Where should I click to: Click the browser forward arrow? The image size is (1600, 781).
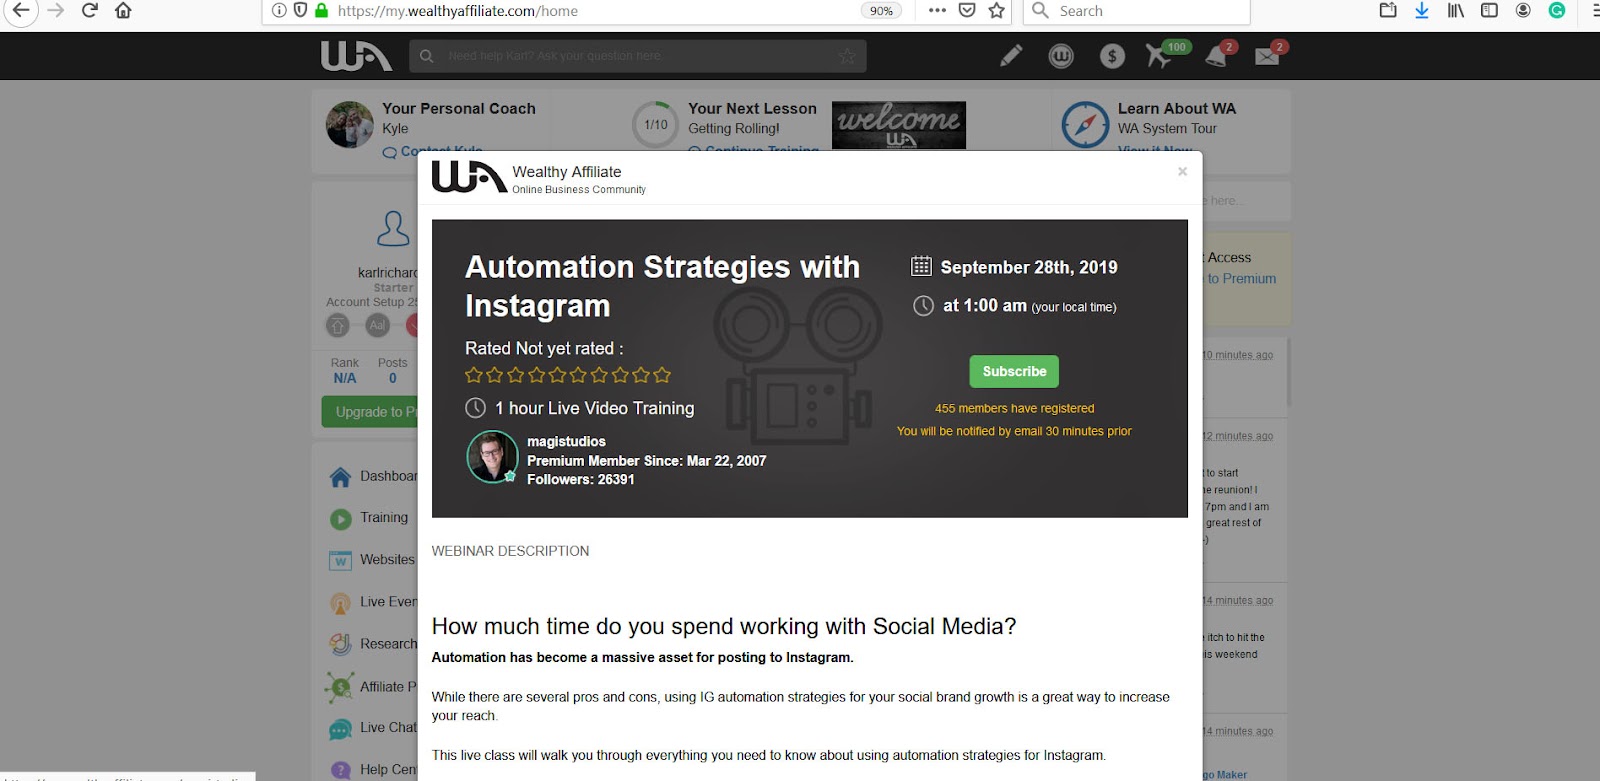pos(56,10)
